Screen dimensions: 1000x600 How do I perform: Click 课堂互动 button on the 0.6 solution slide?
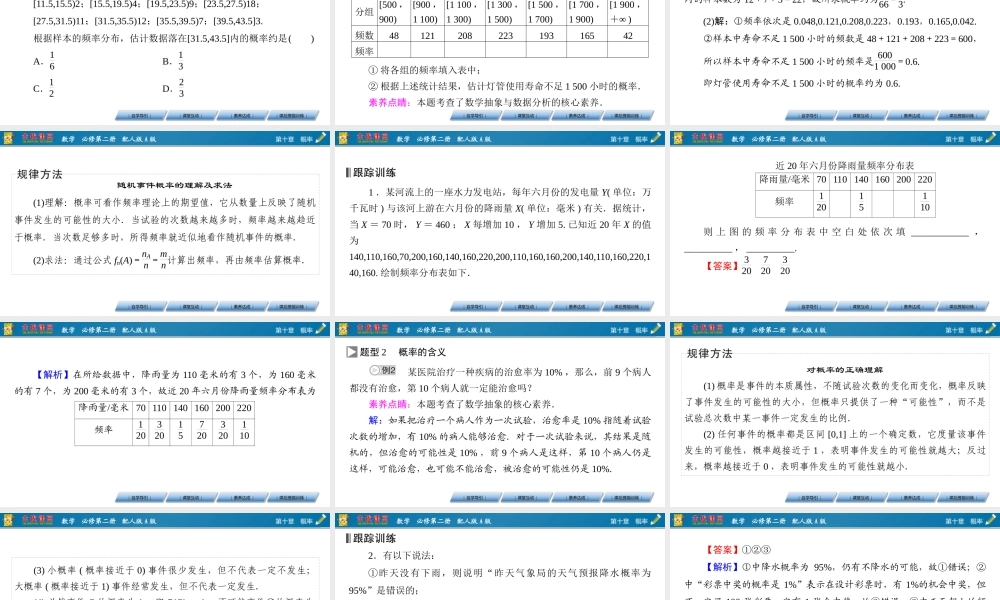[860, 116]
